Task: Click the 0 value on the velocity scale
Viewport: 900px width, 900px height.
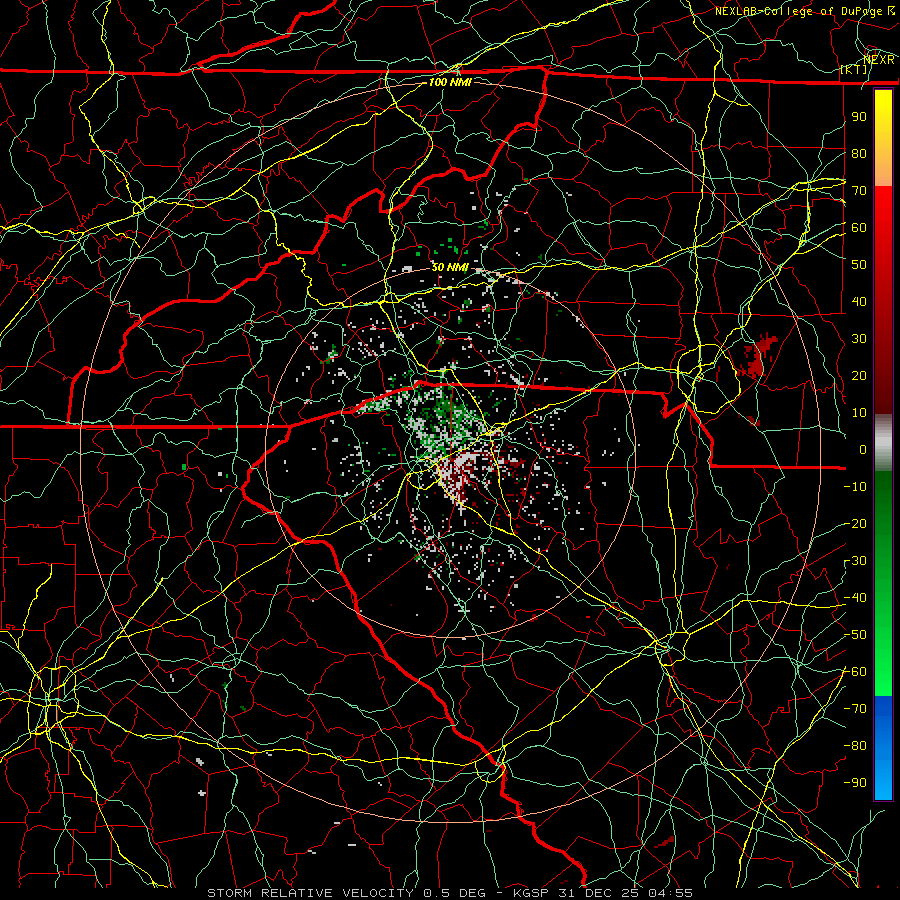Action: (863, 449)
